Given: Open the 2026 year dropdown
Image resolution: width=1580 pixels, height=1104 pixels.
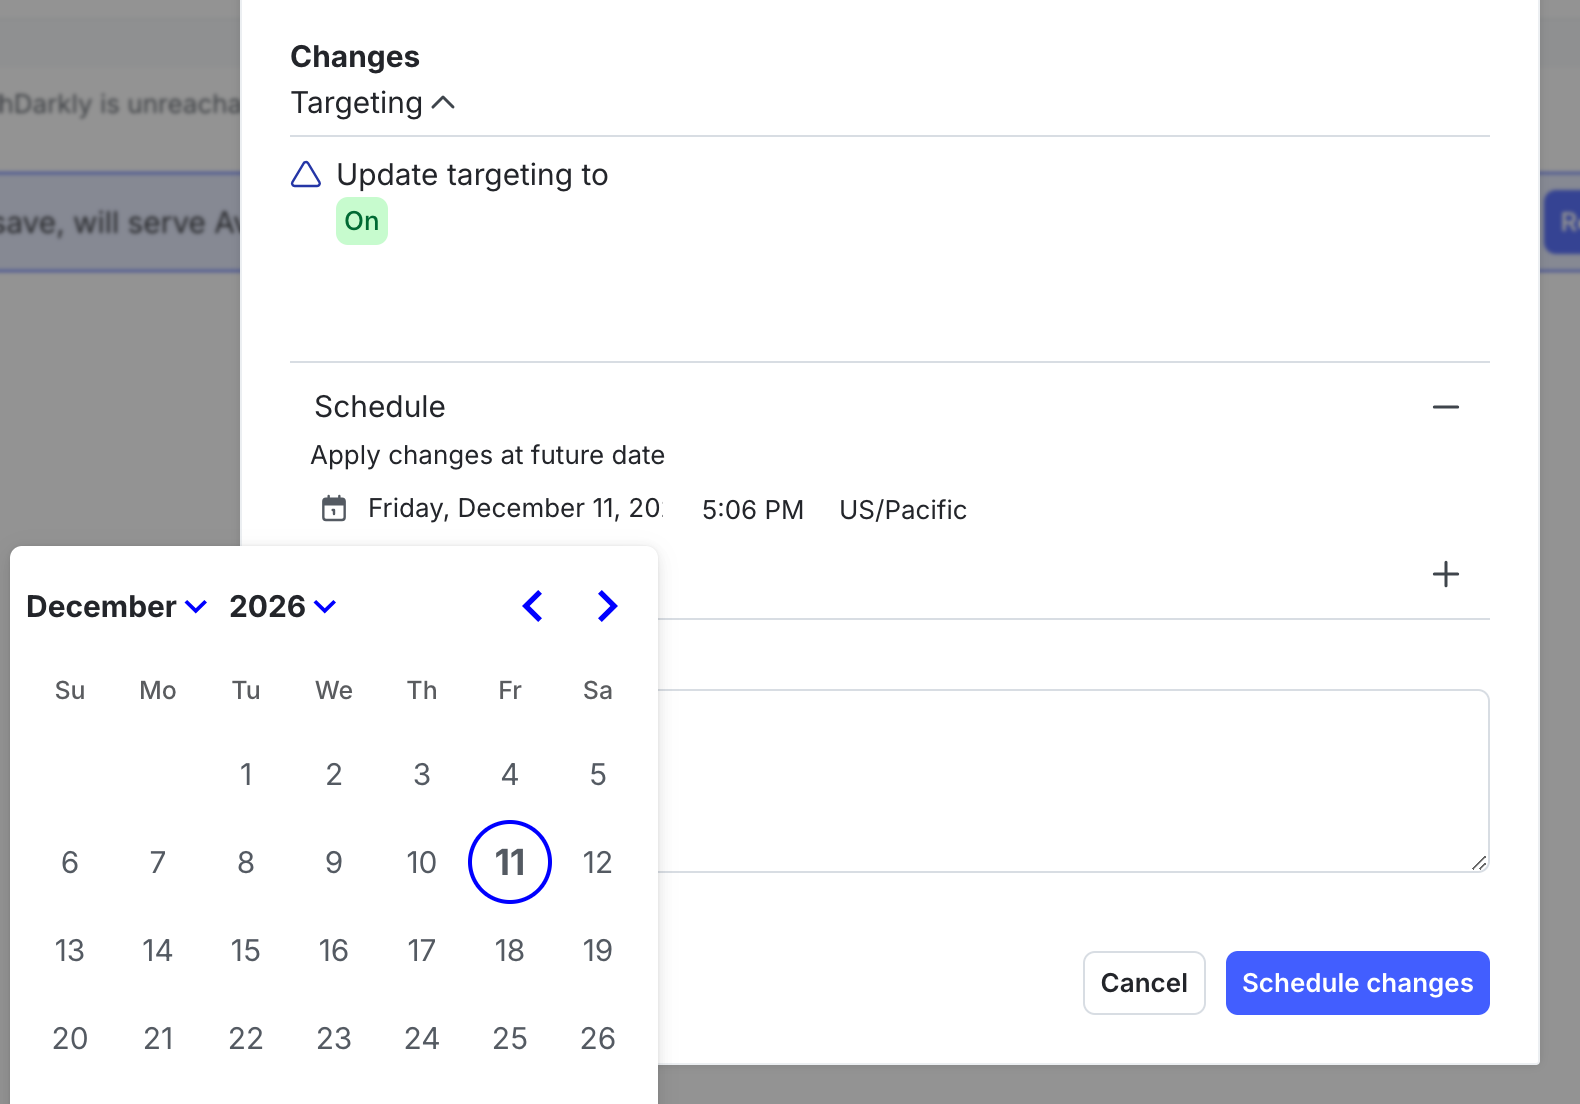Looking at the screenshot, I should coord(282,606).
